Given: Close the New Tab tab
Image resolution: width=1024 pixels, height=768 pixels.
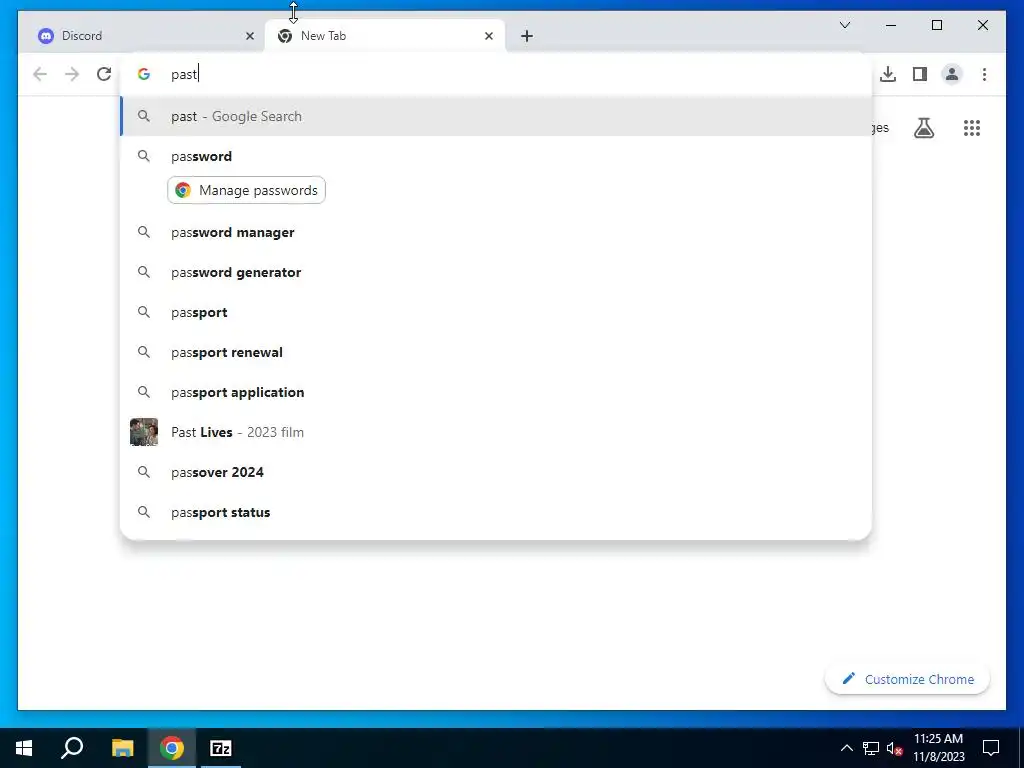Looking at the screenshot, I should 488,36.
